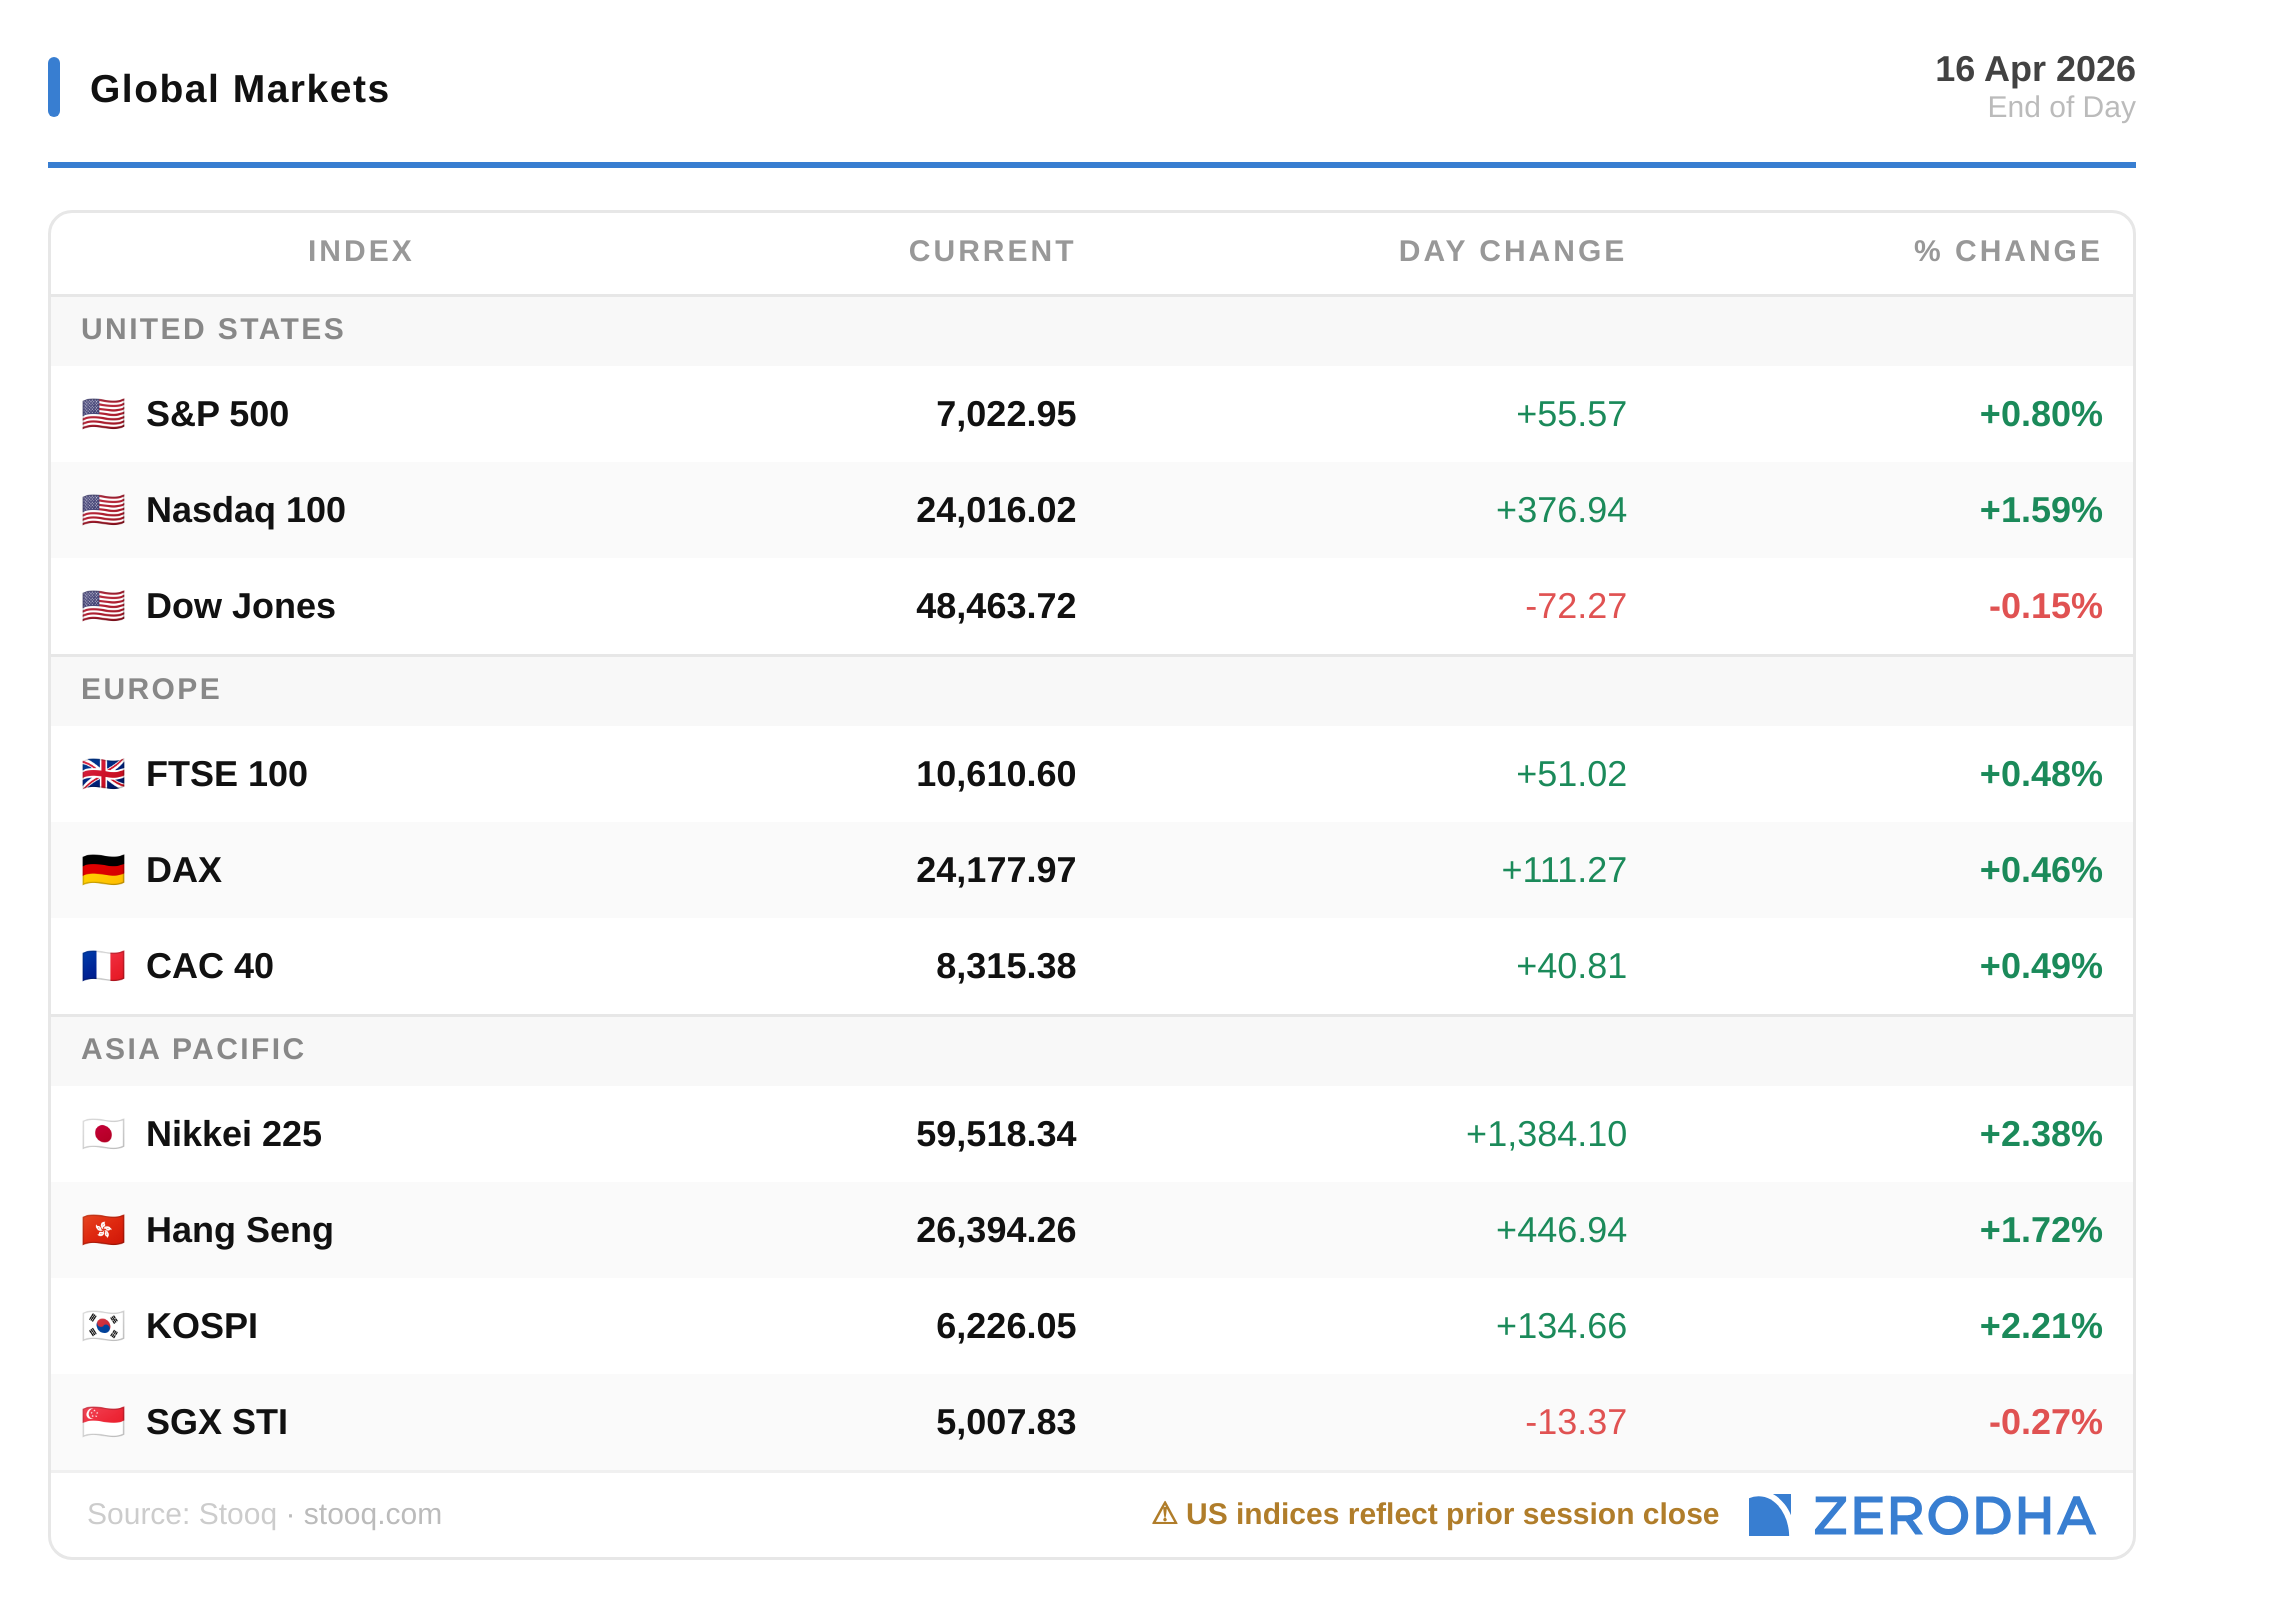2280x1620 pixels.
Task: Click the Dow Jones index name
Action: coord(240,606)
